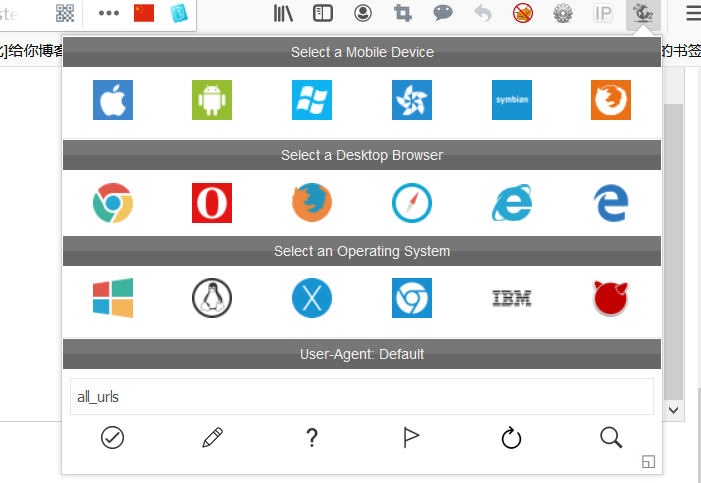Viewport: 701px width, 483px height.
Task: Open the Library toolbar button
Action: point(283,13)
